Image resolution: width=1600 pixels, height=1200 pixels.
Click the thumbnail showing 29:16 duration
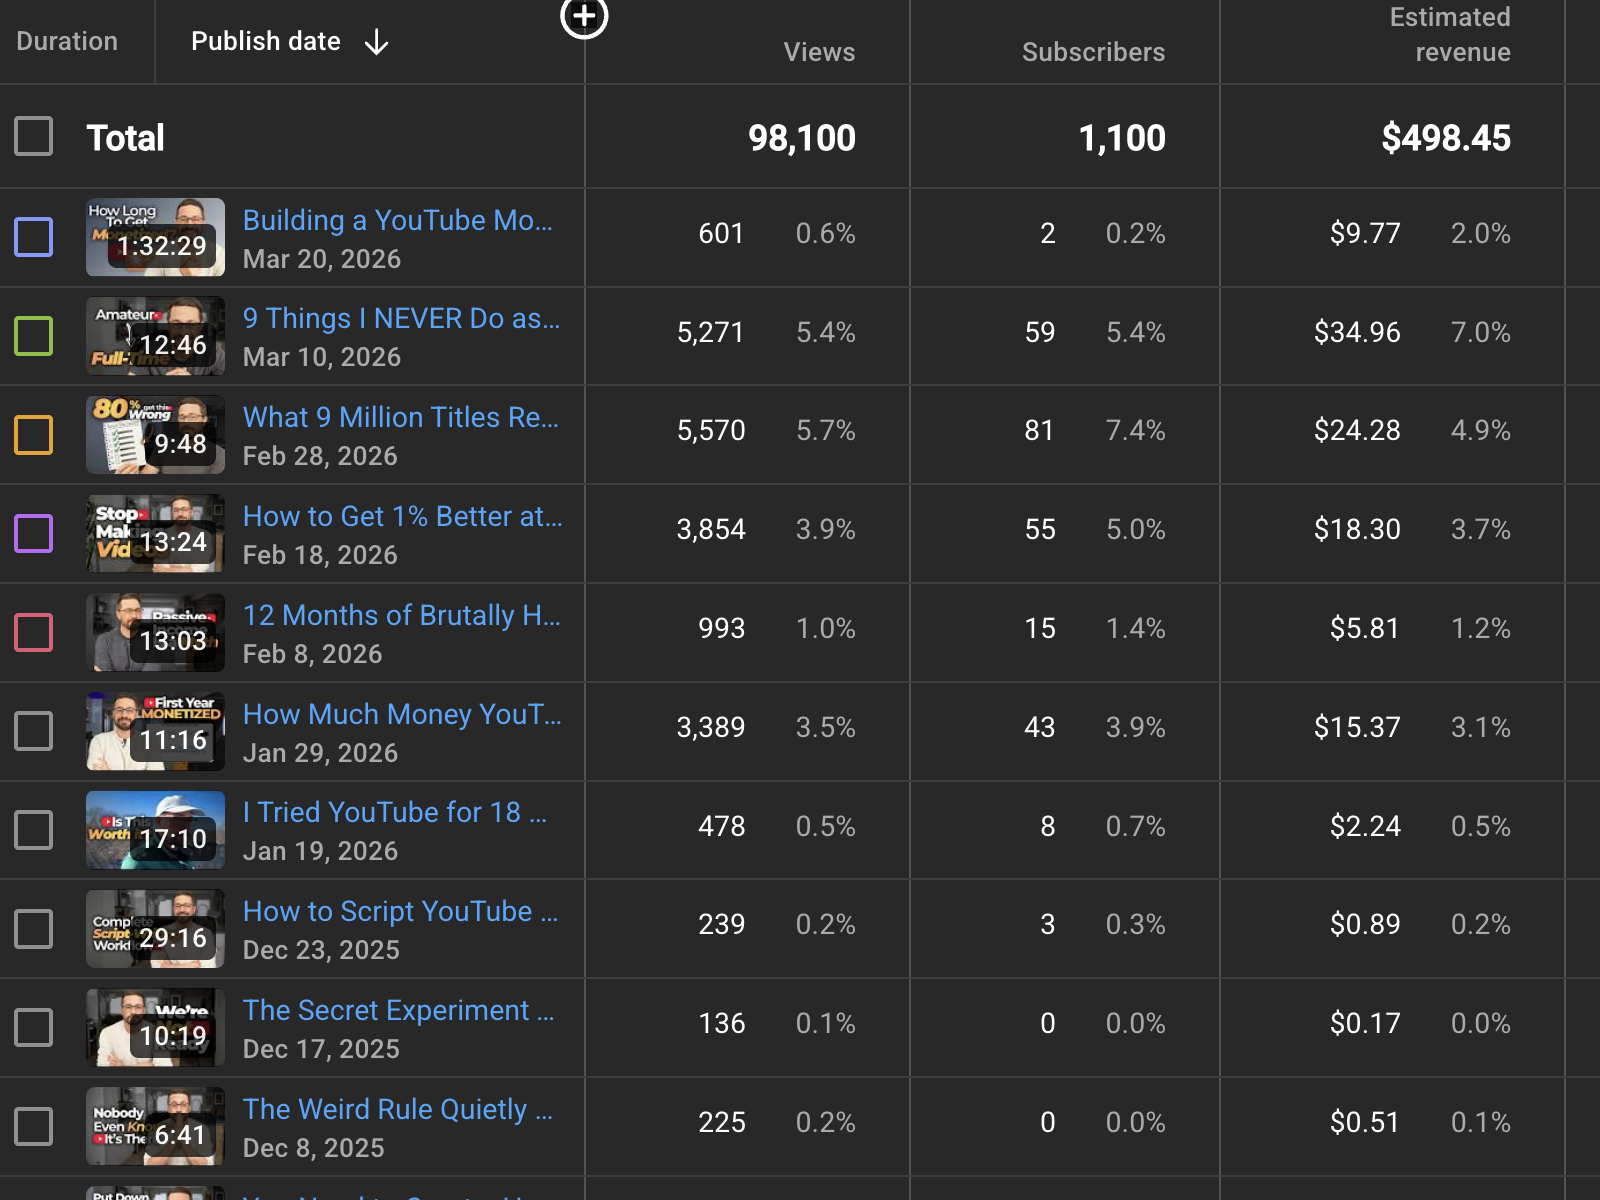[154, 929]
